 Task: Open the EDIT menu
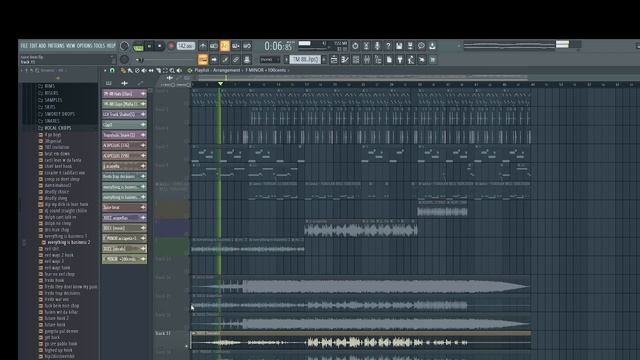click(x=33, y=46)
